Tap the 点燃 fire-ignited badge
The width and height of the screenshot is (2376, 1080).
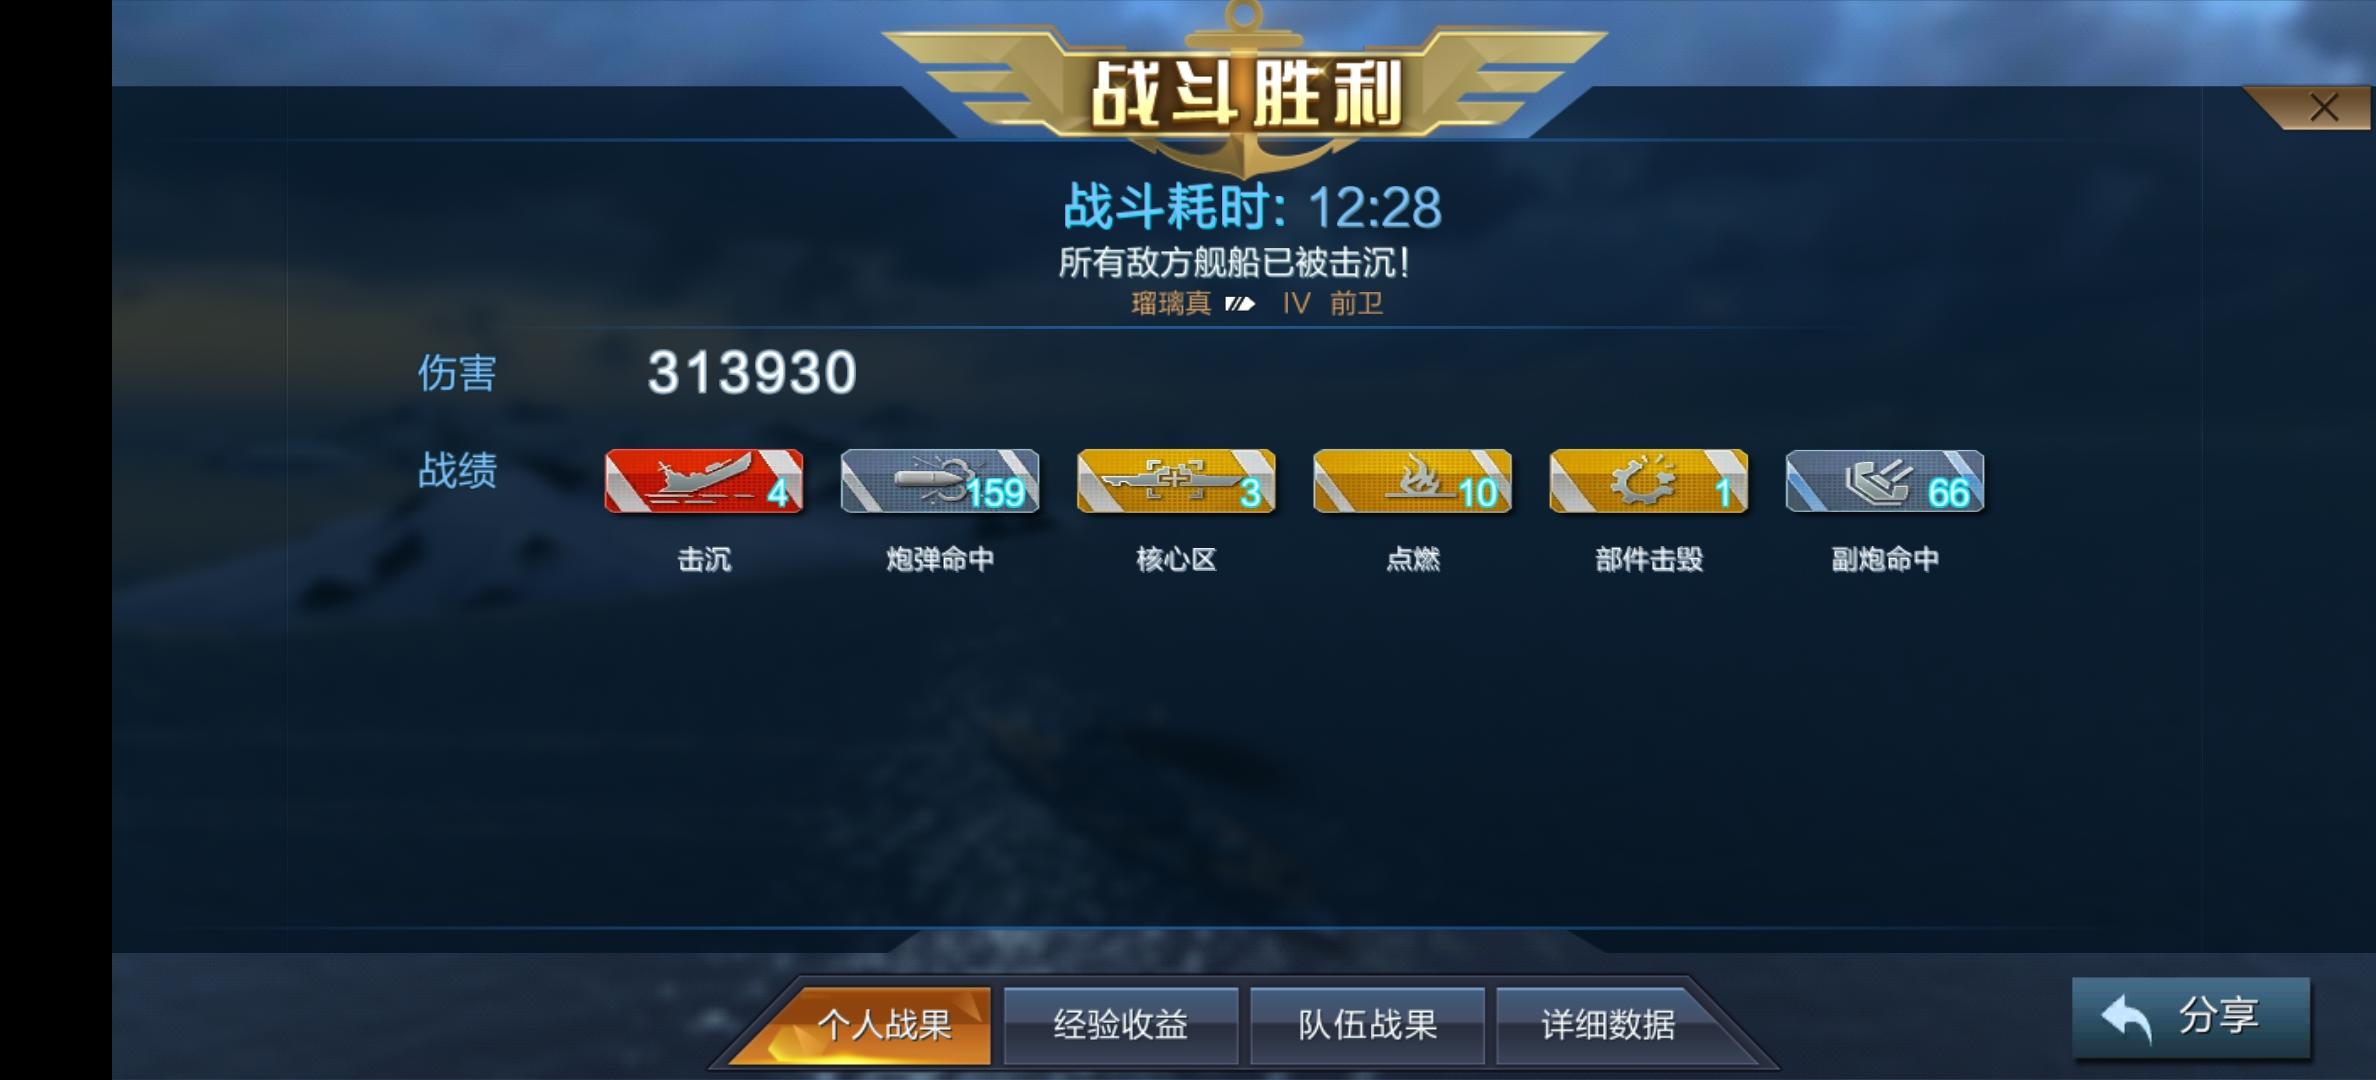[x=1412, y=481]
